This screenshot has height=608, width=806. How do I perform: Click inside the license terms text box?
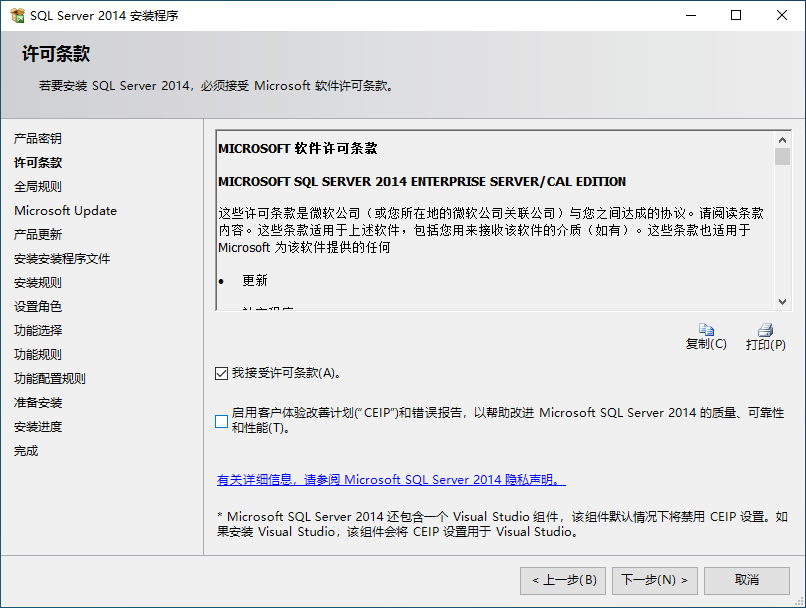tap(496, 220)
